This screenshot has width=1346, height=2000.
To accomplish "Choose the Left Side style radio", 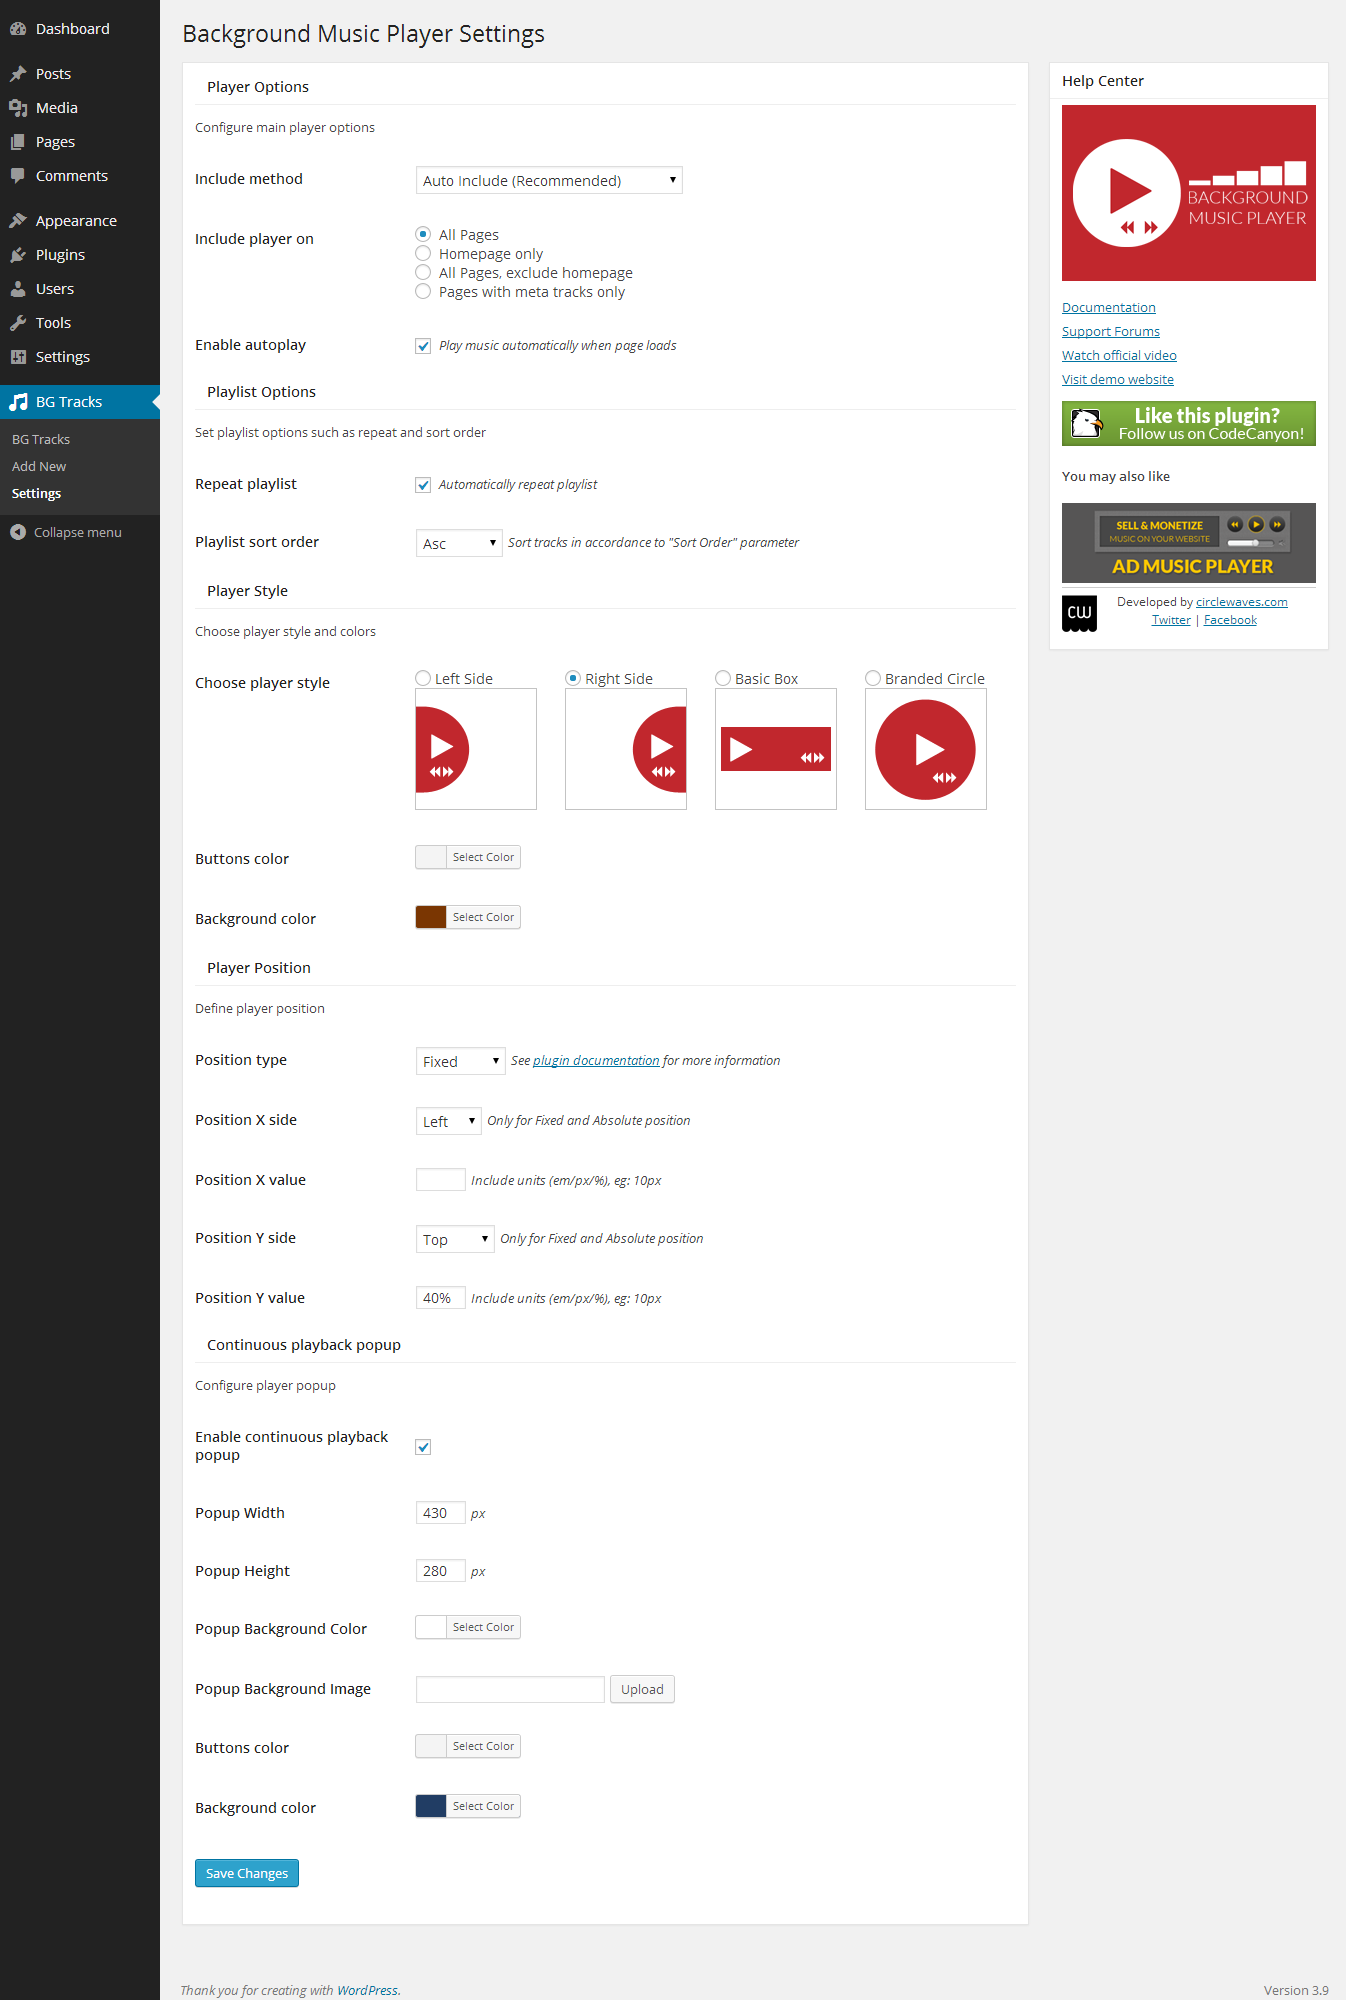I will coord(423,678).
